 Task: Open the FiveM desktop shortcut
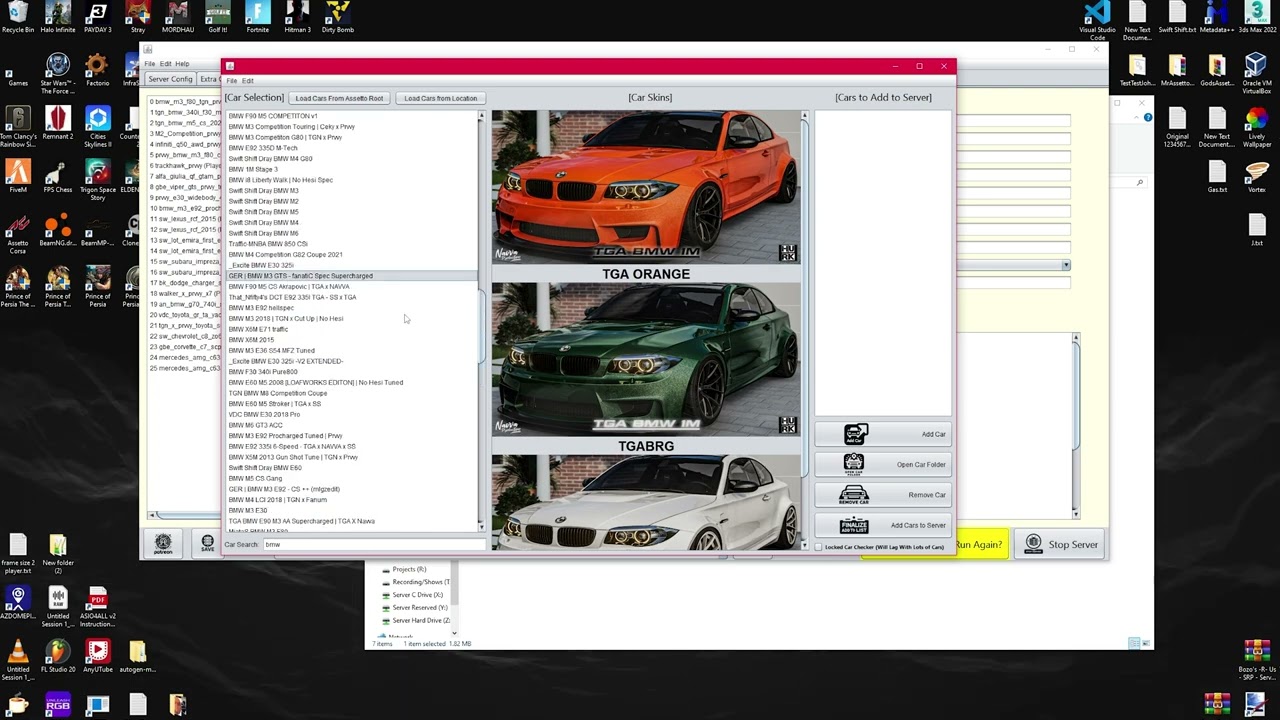(18, 176)
